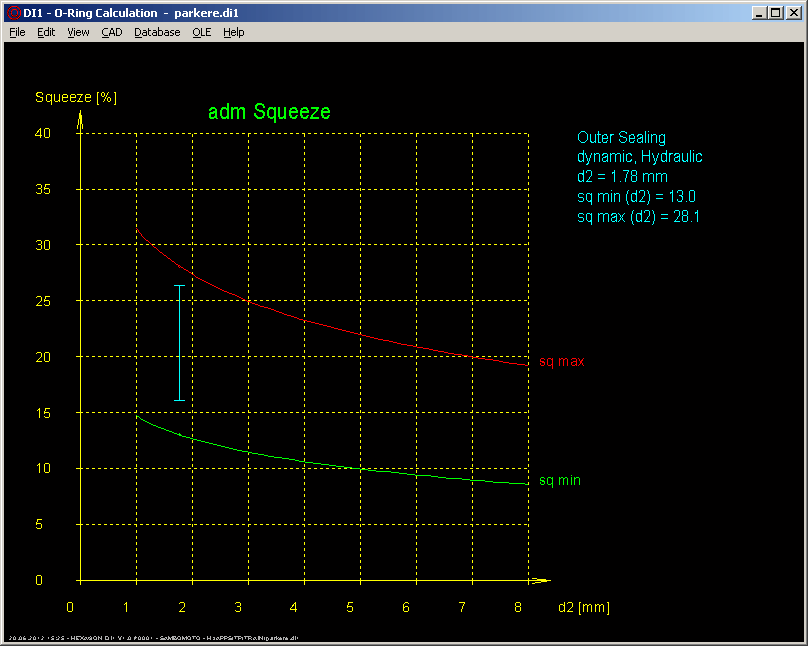Screen dimensions: 808x646
Task: Open the View menu
Action: pos(78,32)
